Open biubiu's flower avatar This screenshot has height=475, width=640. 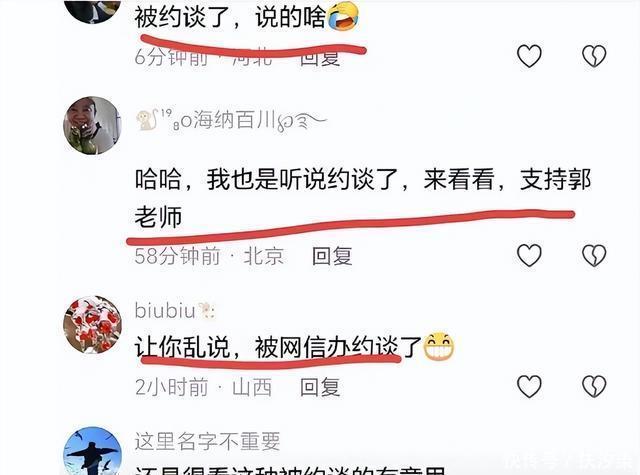pyautogui.click(x=92, y=325)
